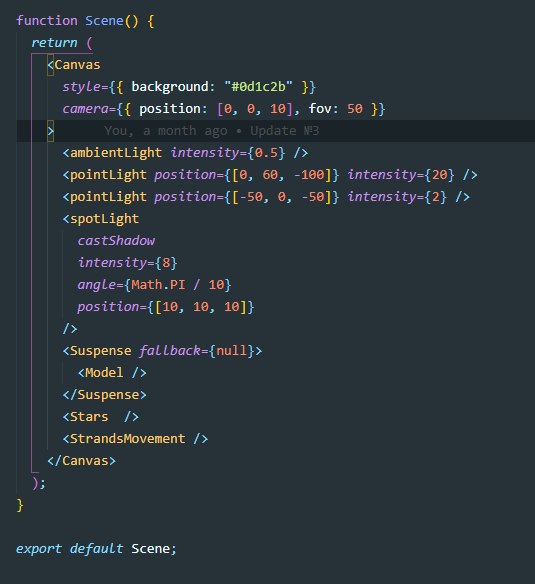The image size is (535, 584).
Task: Click the spotLight tag name
Action: pos(104,219)
